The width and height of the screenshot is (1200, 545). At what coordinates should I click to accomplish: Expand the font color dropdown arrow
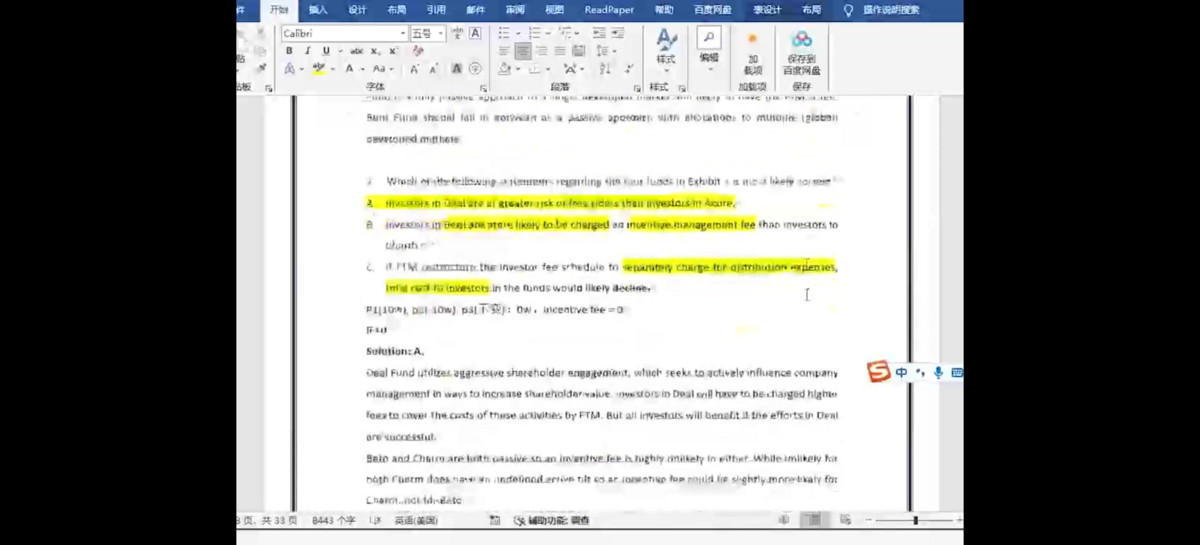click(x=361, y=69)
